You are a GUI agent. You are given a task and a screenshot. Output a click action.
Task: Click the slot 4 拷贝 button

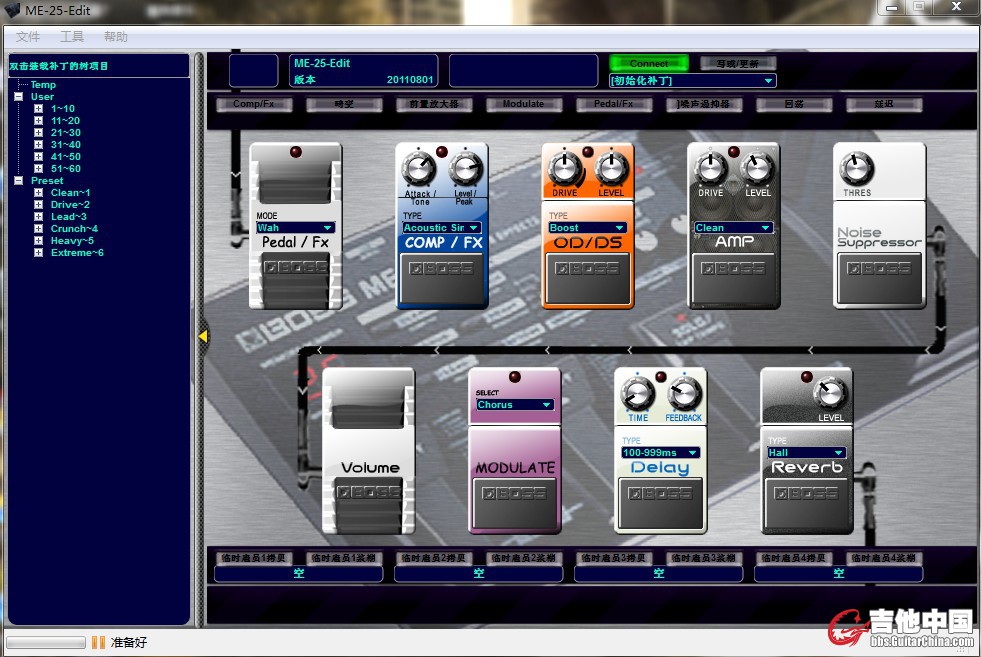coord(793,558)
